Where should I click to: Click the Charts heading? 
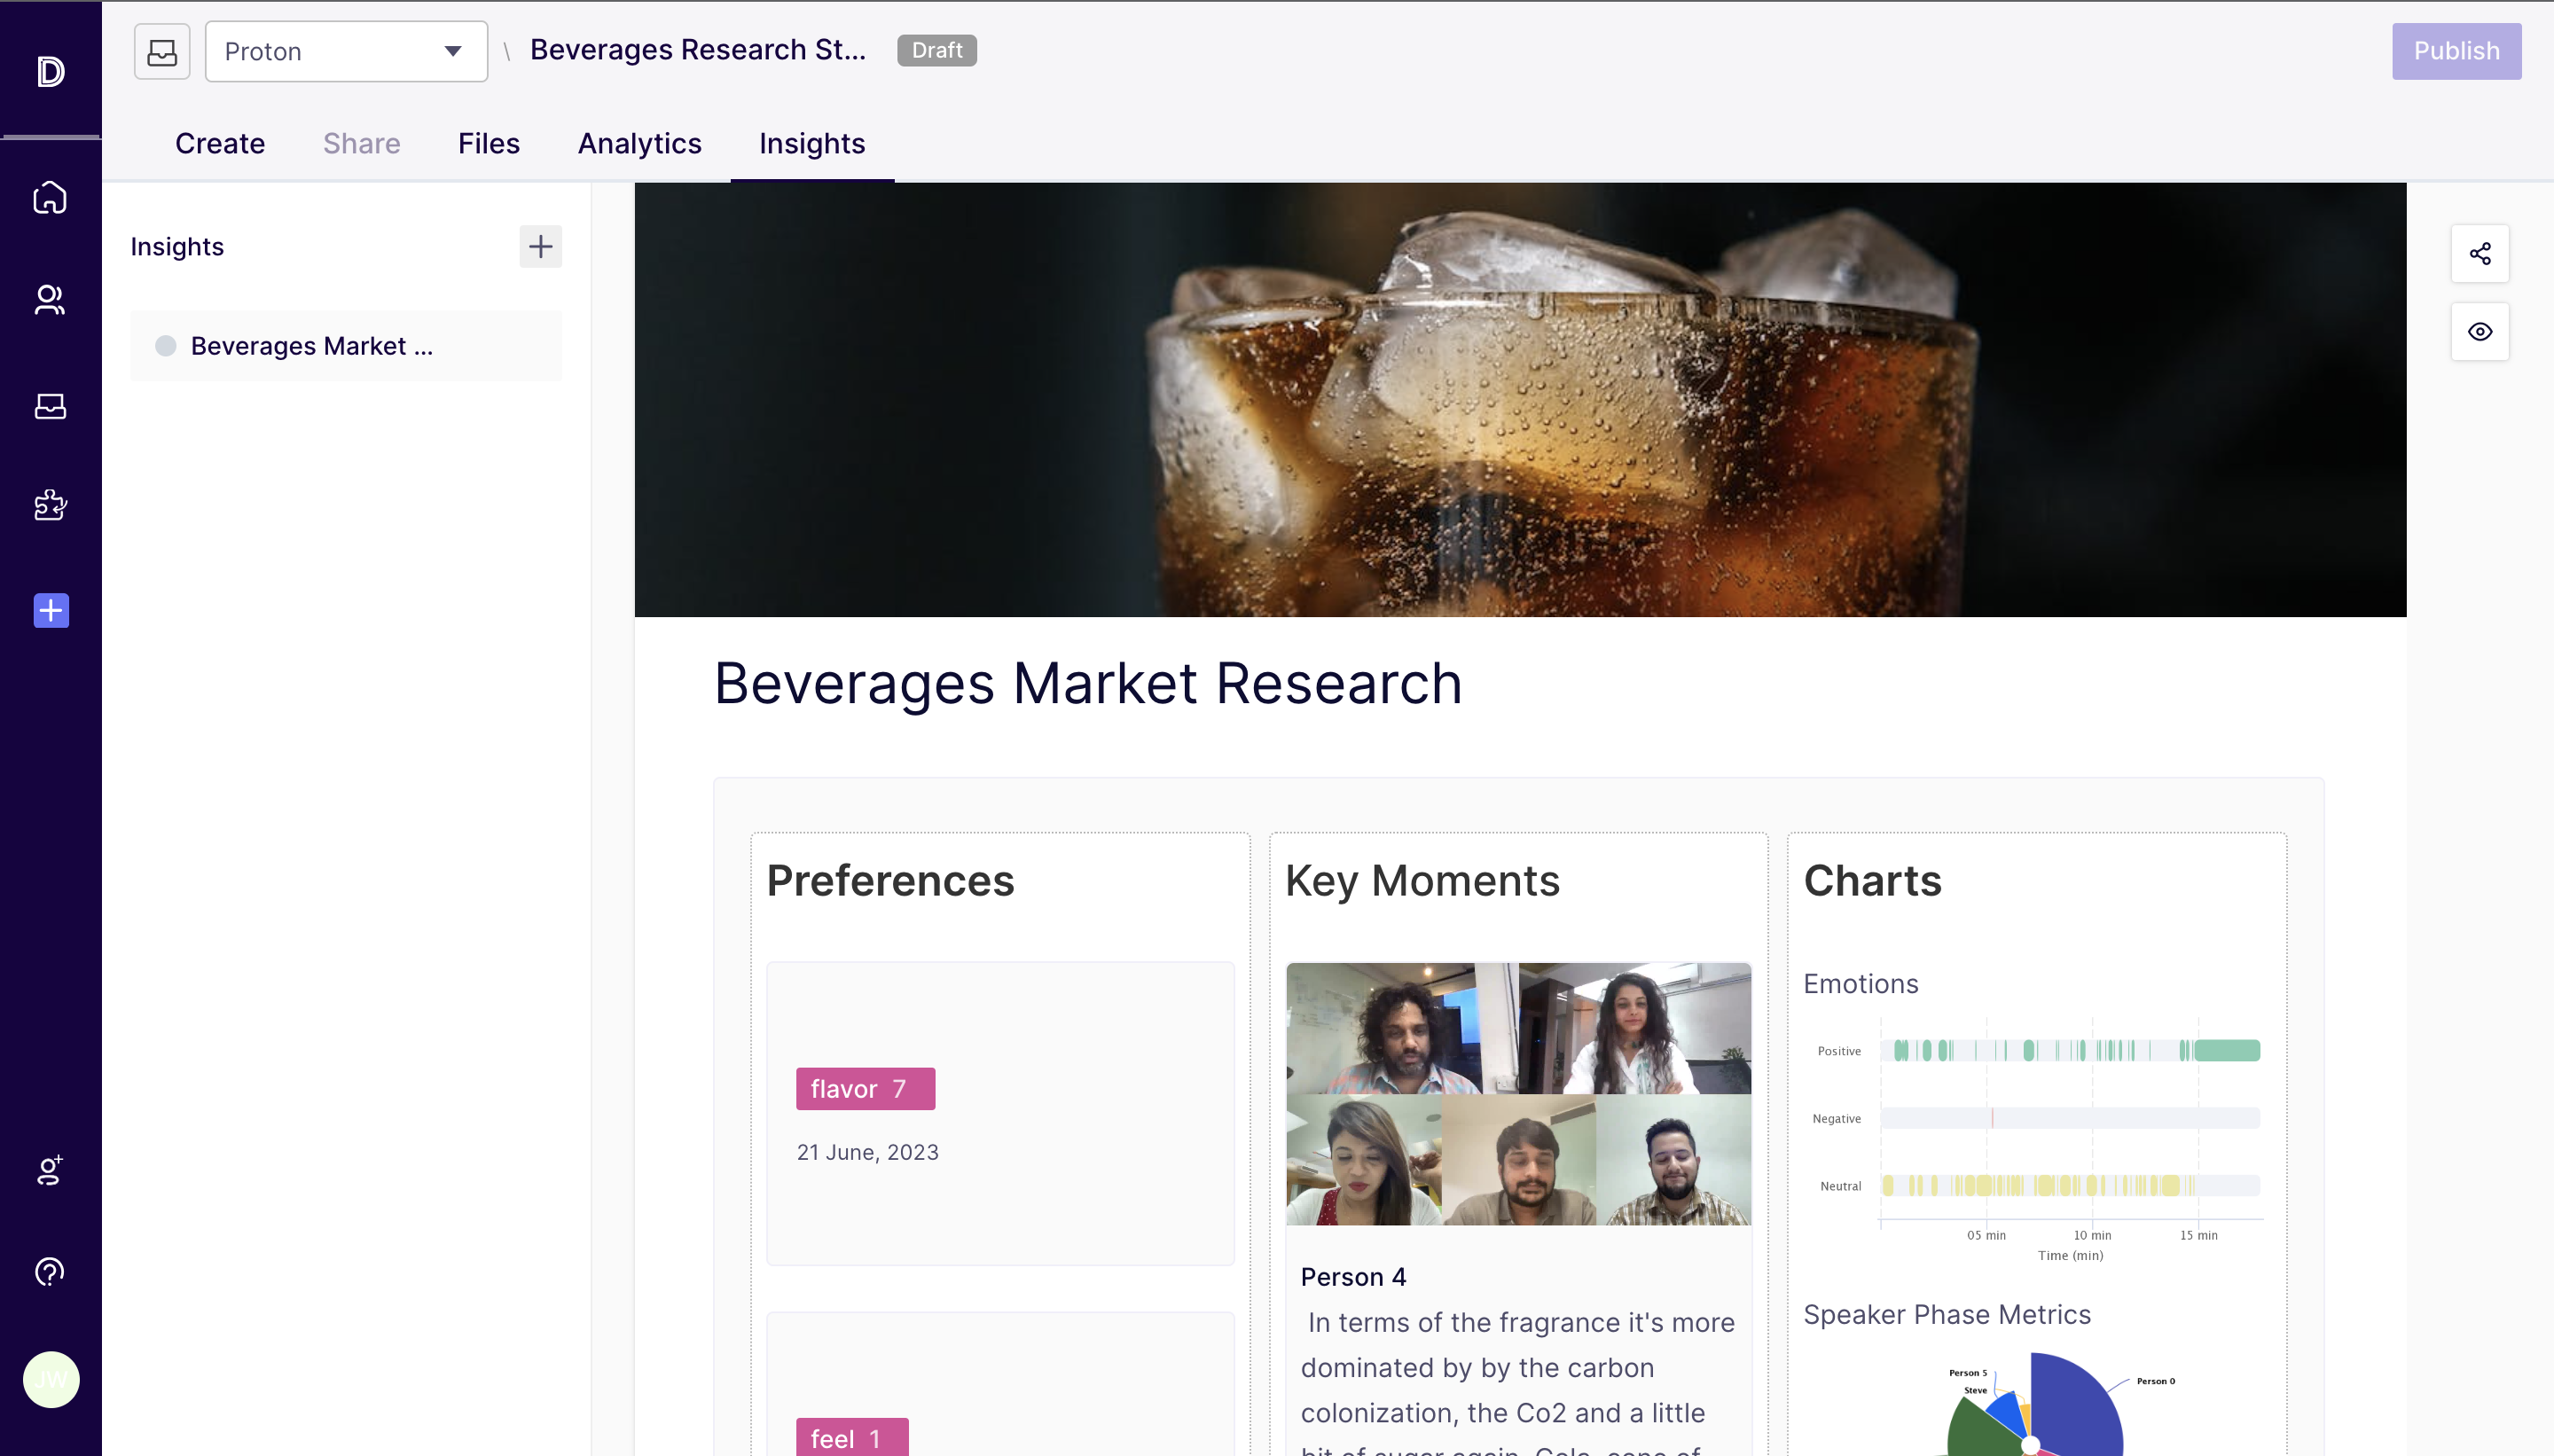1872,880
